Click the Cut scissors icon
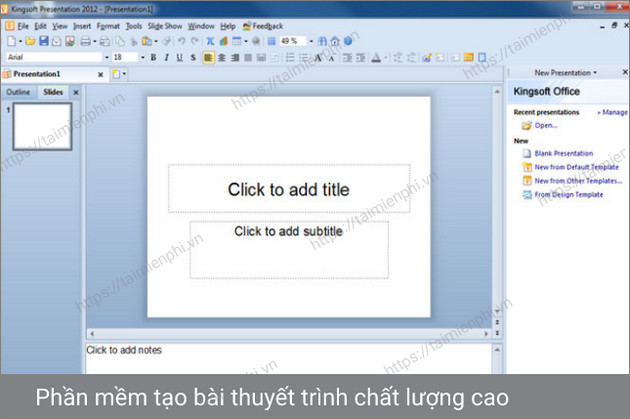This screenshot has width=630, height=419. [x=134, y=41]
